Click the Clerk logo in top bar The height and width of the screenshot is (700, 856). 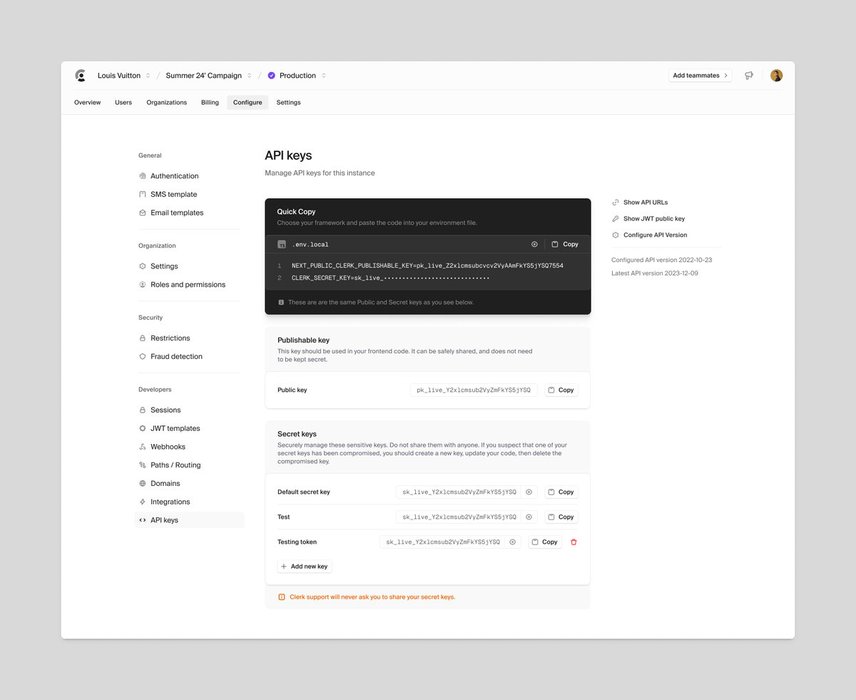point(81,75)
